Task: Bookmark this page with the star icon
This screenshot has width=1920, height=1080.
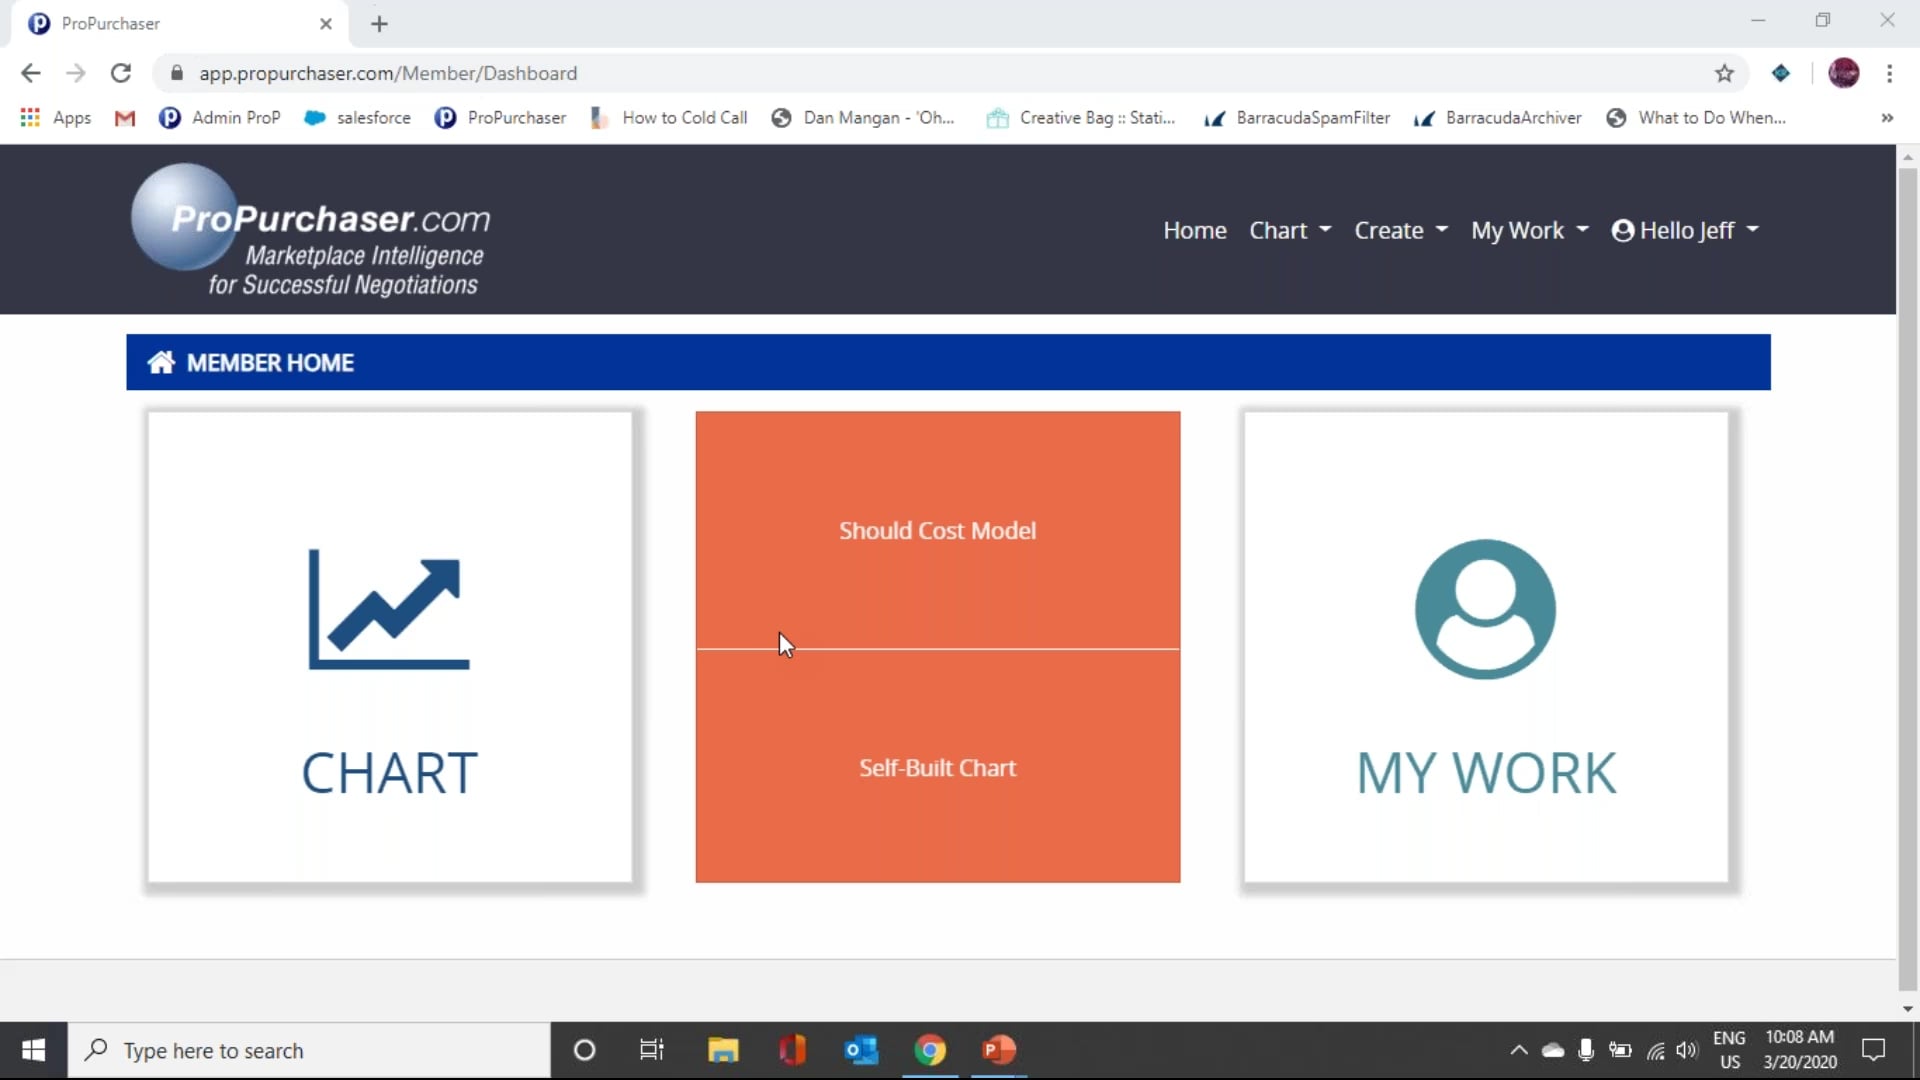Action: click(1724, 73)
